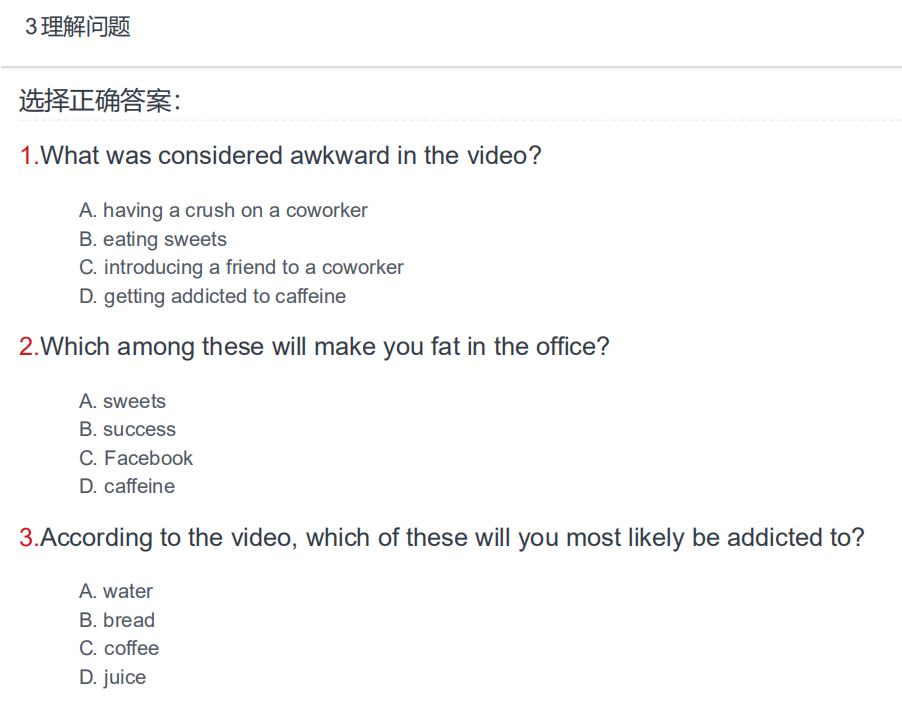Choose answer D caffeine for question 2
This screenshot has height=708, width=902.
click(127, 486)
